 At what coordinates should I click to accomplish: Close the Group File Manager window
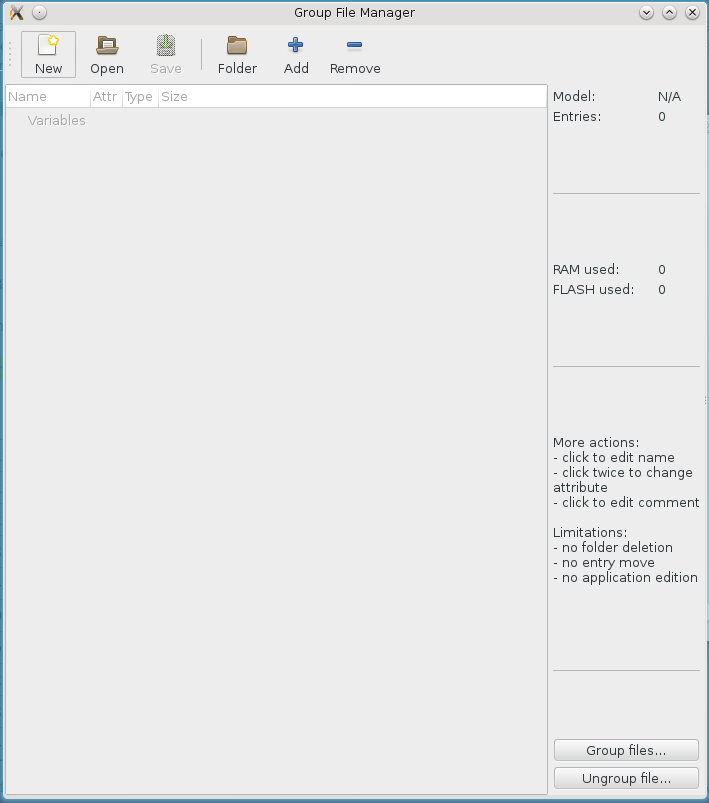(692, 13)
